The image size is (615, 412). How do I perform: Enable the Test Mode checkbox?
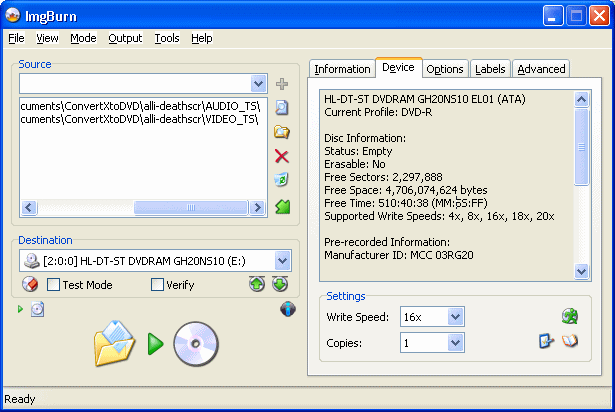pyautogui.click(x=53, y=284)
